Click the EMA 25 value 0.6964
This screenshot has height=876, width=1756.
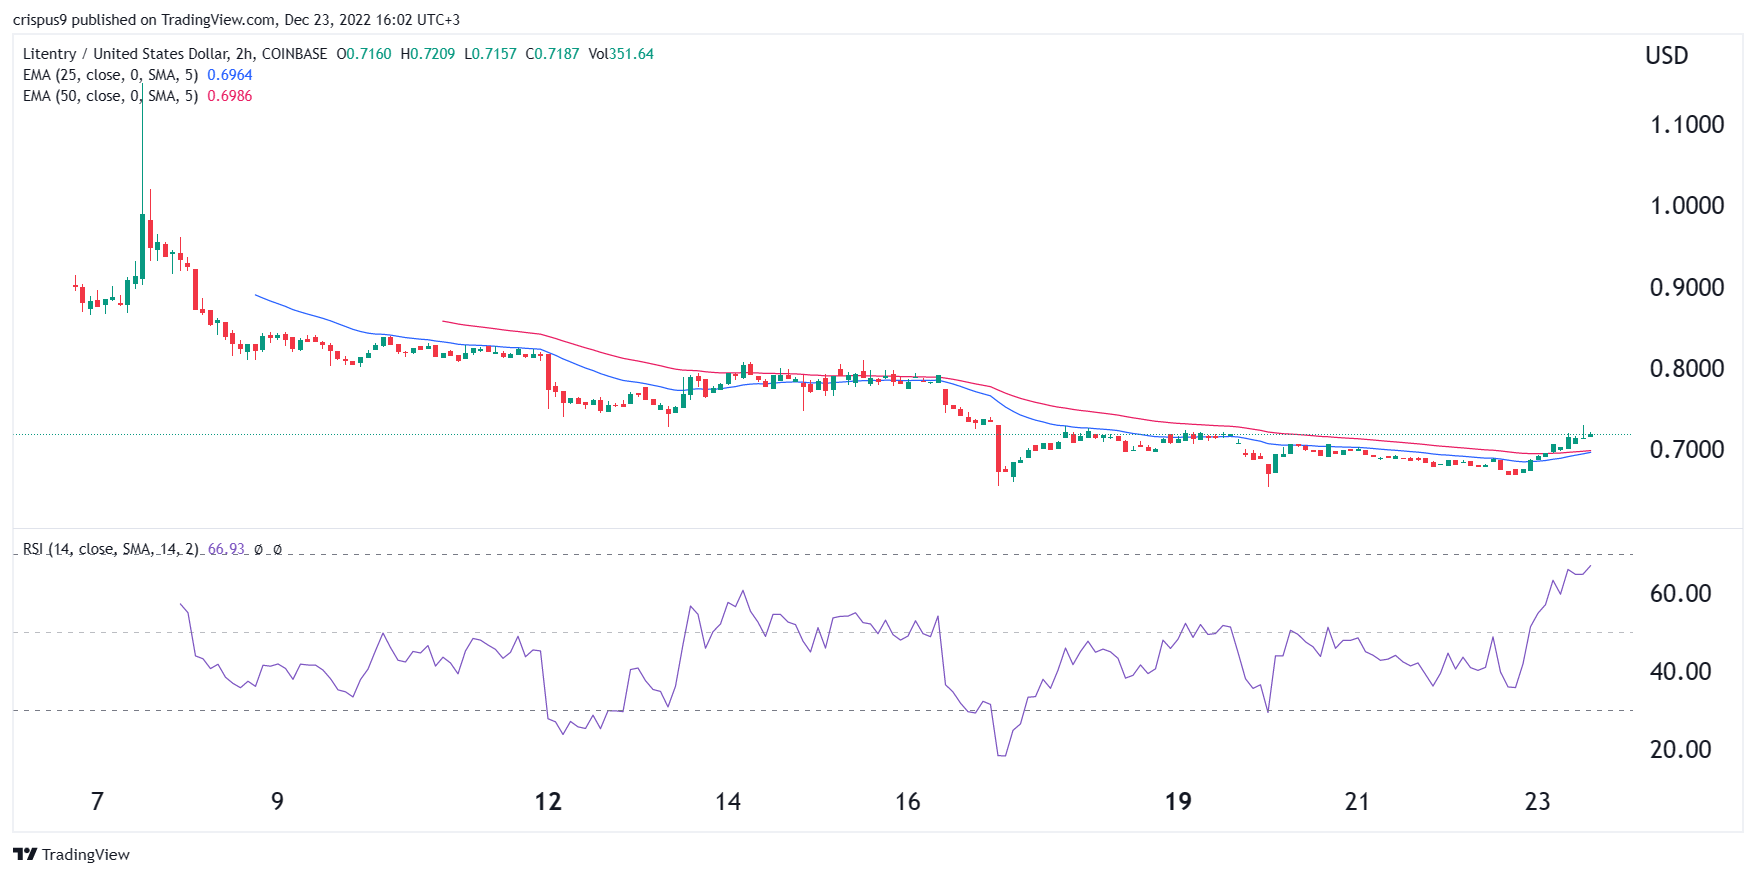230,75
